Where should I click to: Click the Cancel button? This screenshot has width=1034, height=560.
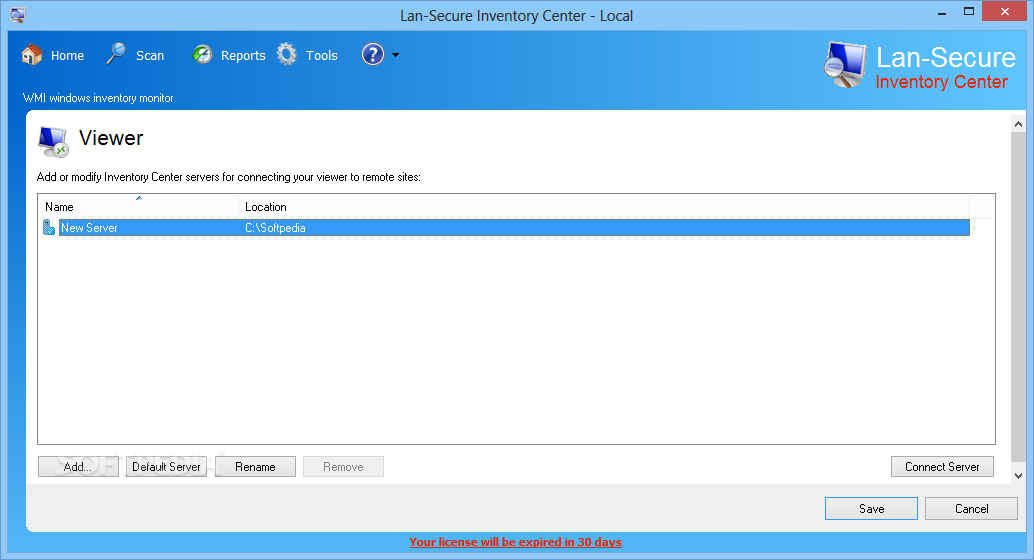coord(971,509)
